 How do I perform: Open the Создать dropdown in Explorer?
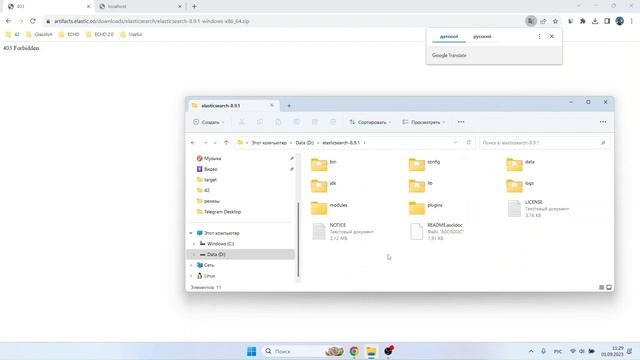click(209, 122)
